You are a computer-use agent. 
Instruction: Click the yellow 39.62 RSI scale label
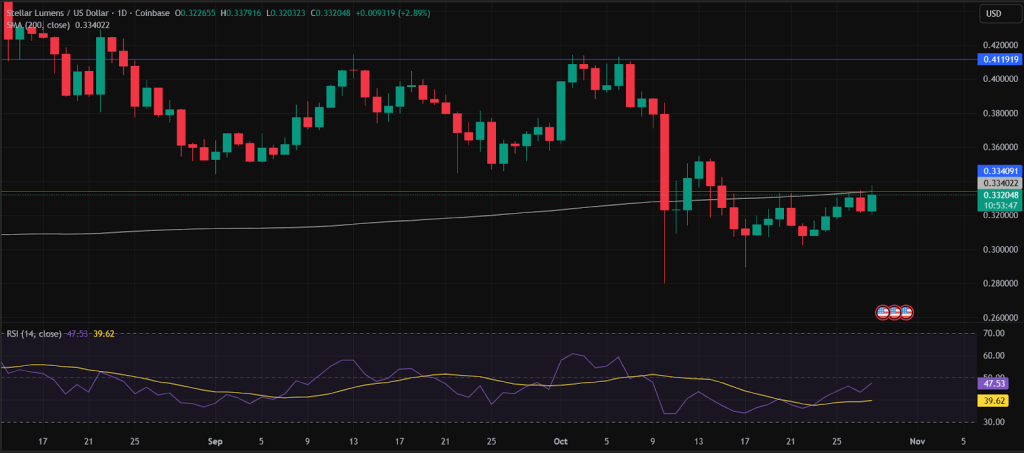pos(994,401)
